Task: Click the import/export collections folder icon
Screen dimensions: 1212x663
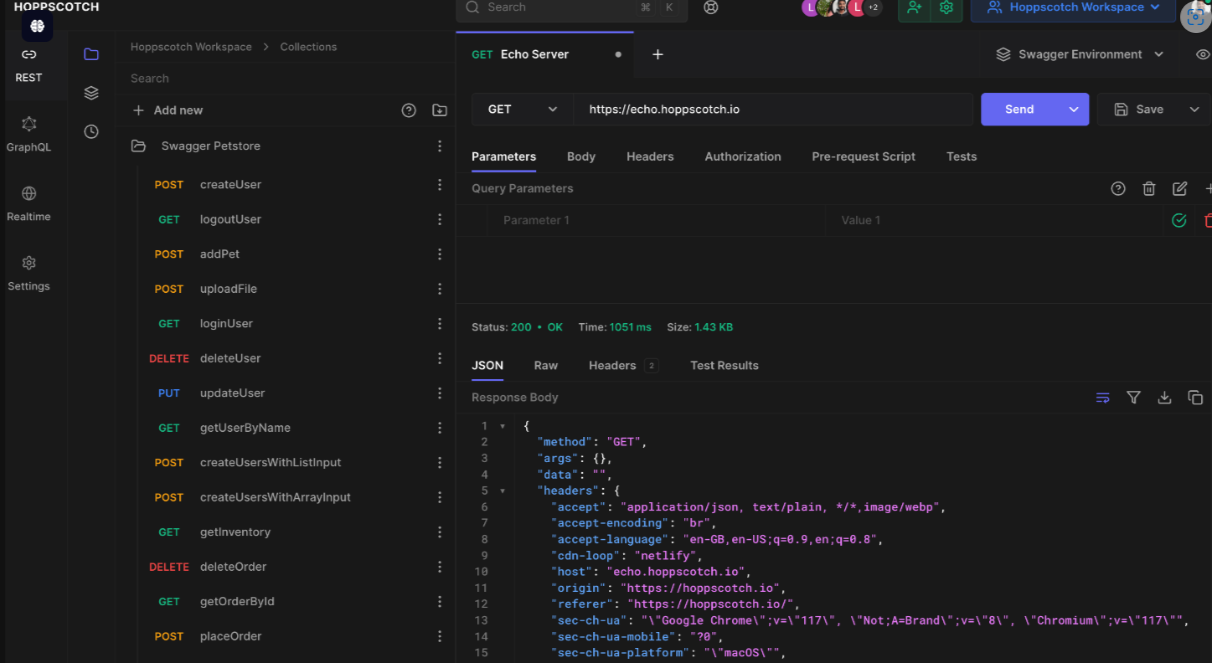Action: pyautogui.click(x=439, y=110)
